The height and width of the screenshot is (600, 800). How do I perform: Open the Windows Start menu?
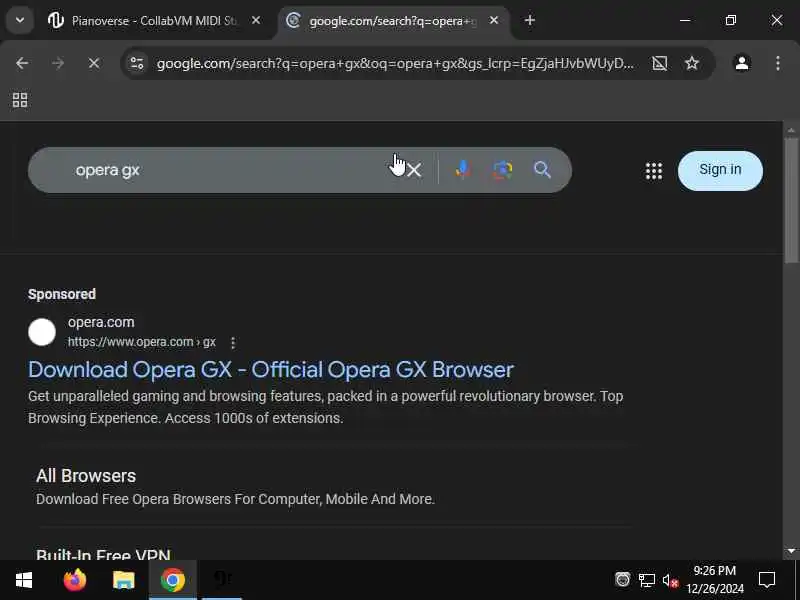pyautogui.click(x=24, y=580)
